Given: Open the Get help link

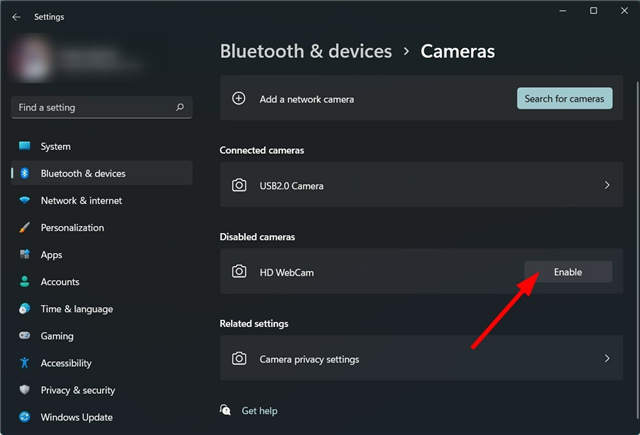Looking at the screenshot, I should pos(260,410).
